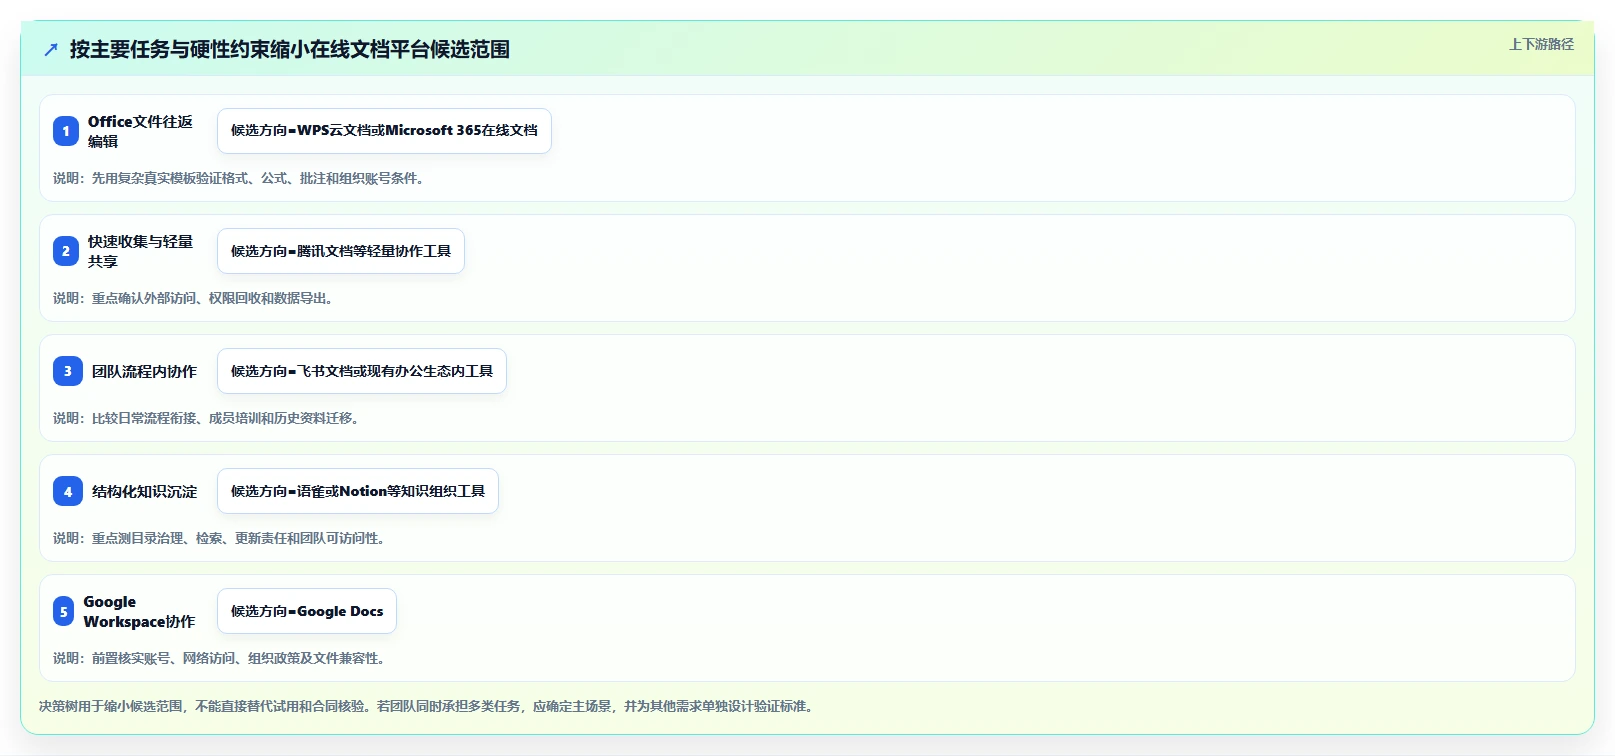1615x756 pixels.
Task: Click the note about 先用复杂真实模板验证格式
Action: click(240, 178)
